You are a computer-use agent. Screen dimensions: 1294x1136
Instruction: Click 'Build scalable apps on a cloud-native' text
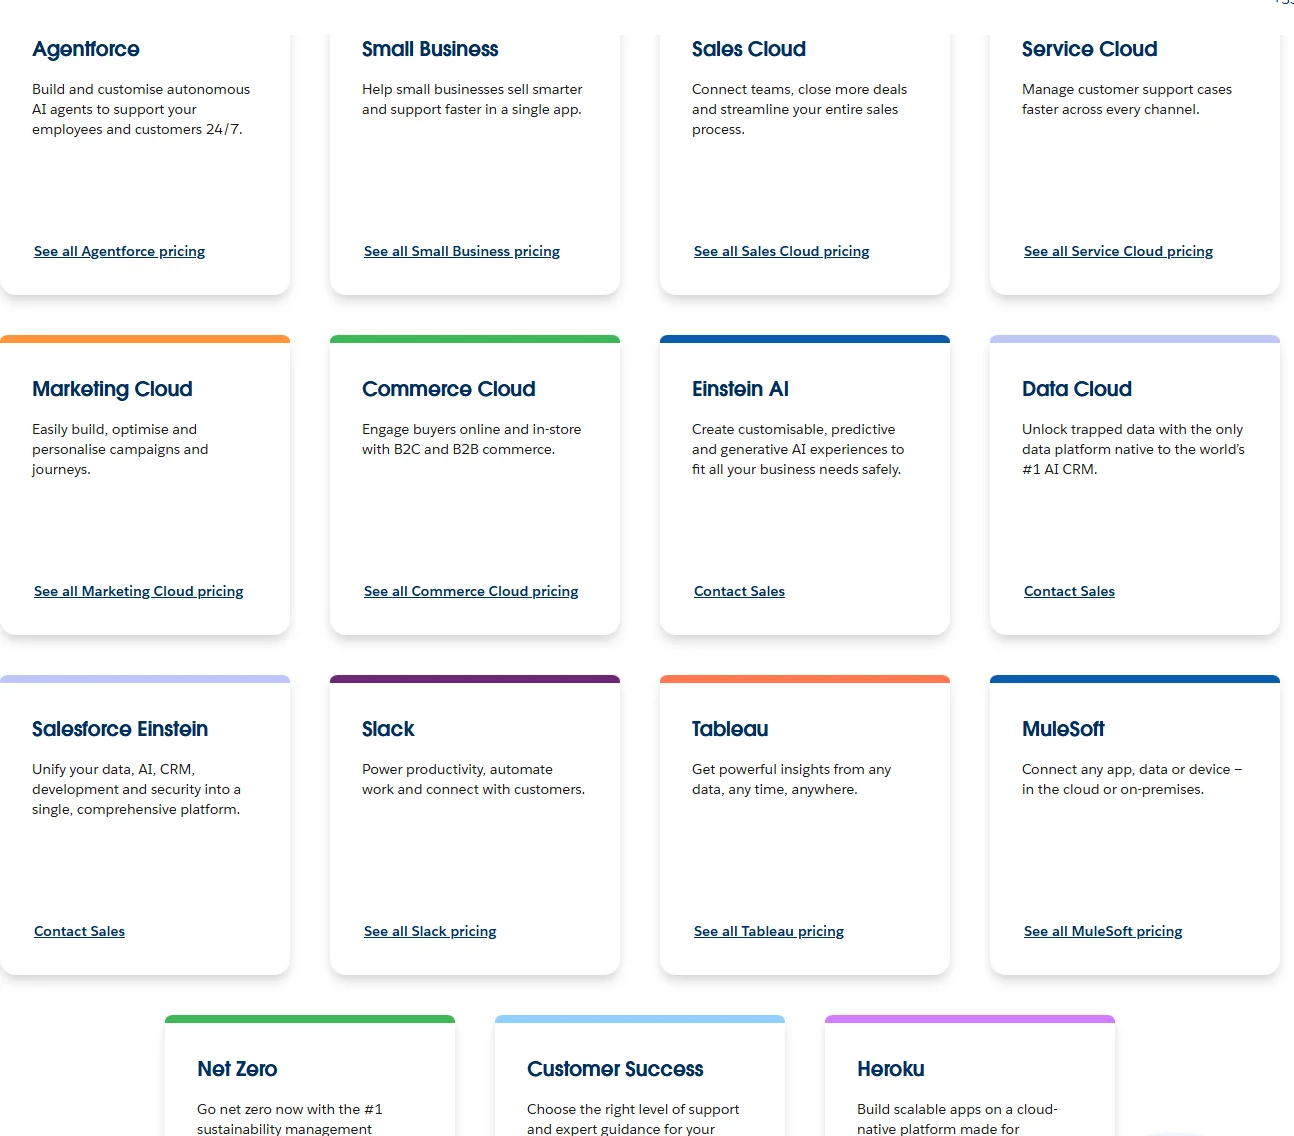(x=957, y=1118)
